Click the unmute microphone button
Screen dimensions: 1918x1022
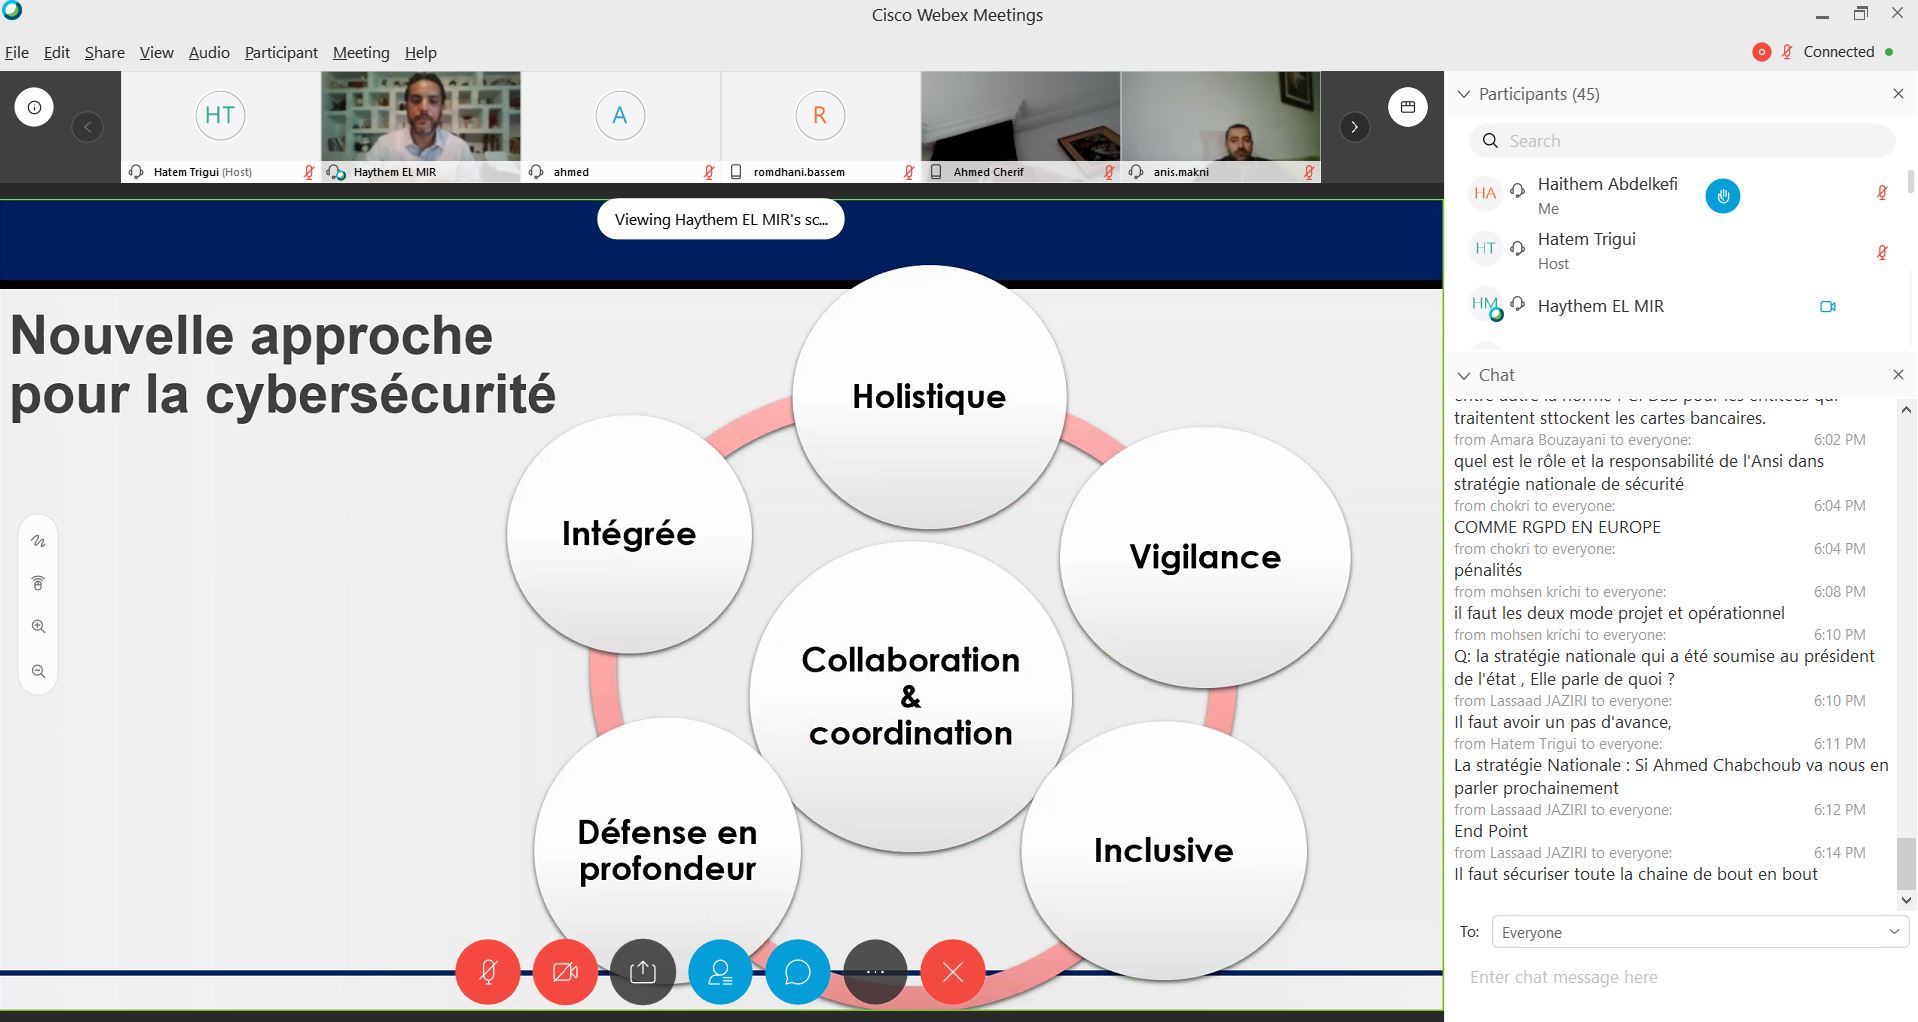pos(488,971)
